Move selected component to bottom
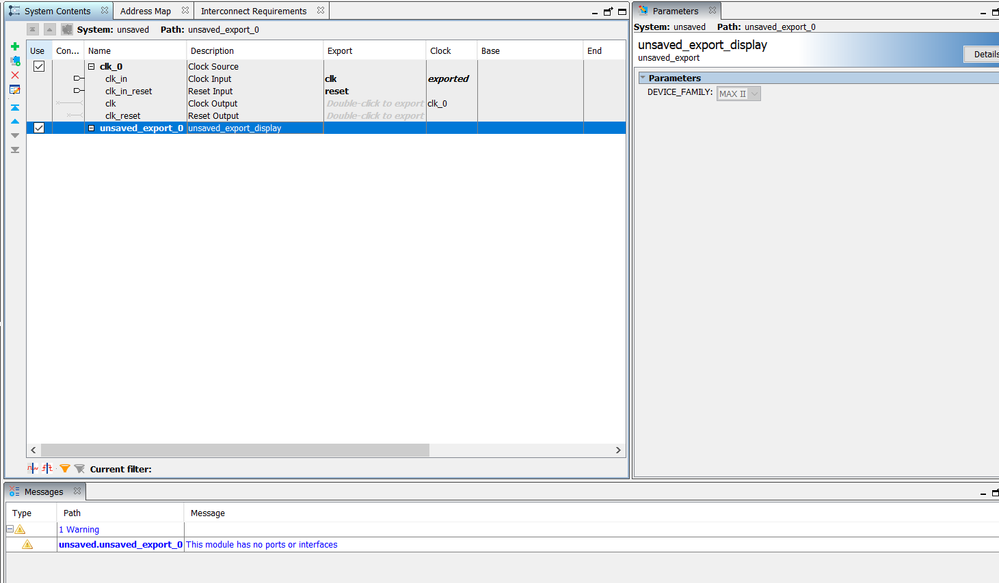 [15, 150]
